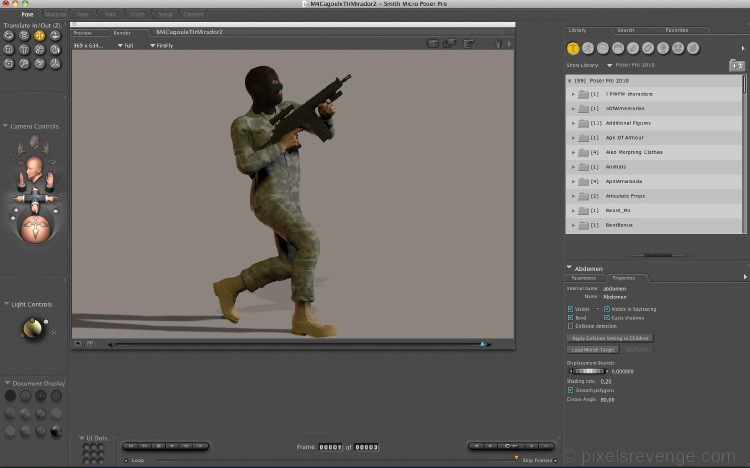Toggle the Bend checkbox
750x468 pixels.
(x=570, y=318)
